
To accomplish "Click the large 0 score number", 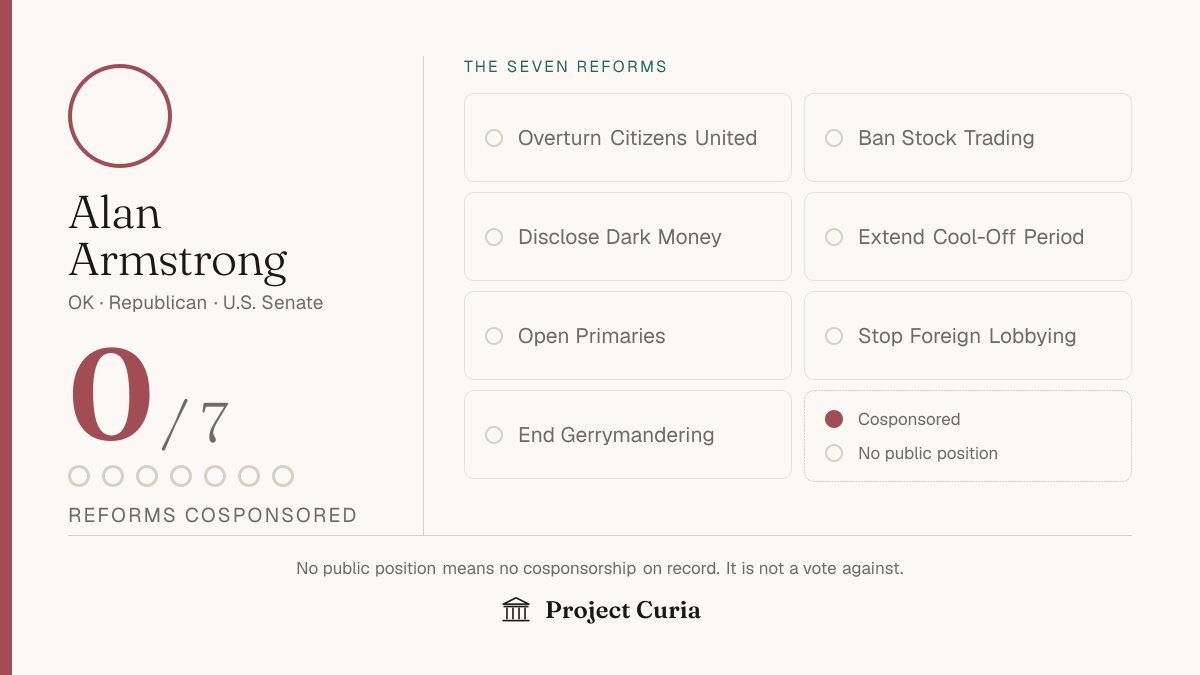I will pos(111,396).
